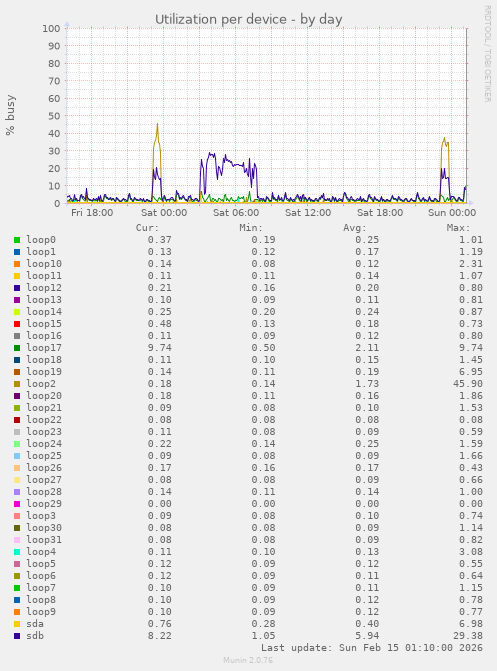Click the 'Avg:' column header
497x671 pixels.
354,228
